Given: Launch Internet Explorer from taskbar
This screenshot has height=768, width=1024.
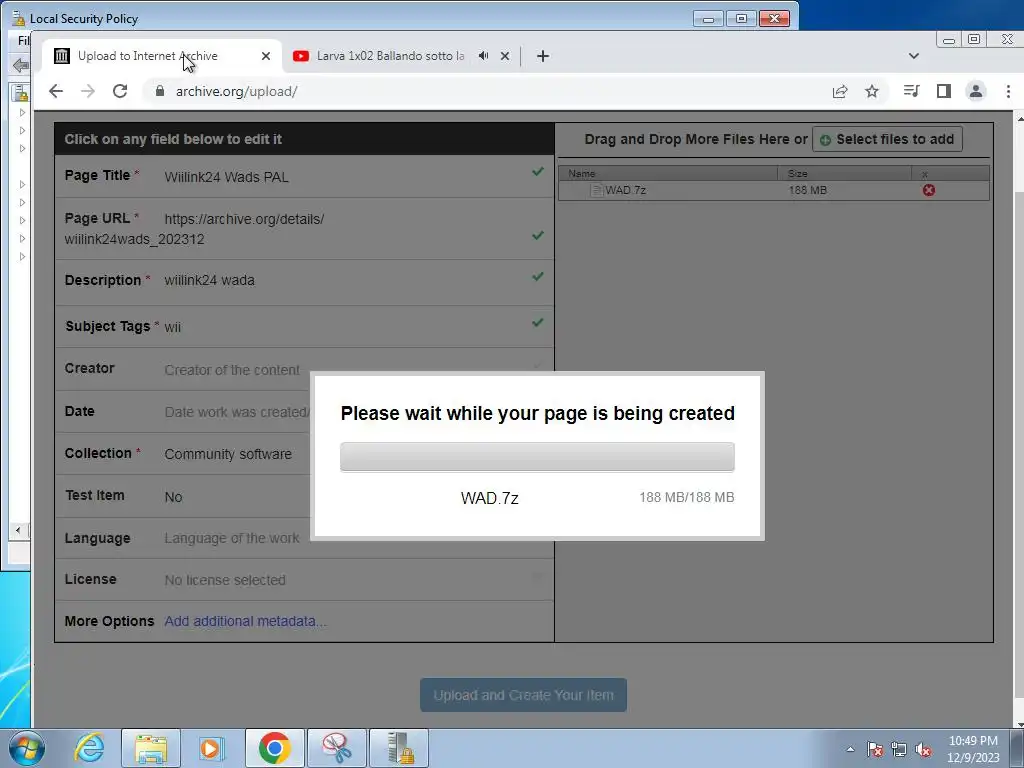Looking at the screenshot, I should [x=89, y=748].
